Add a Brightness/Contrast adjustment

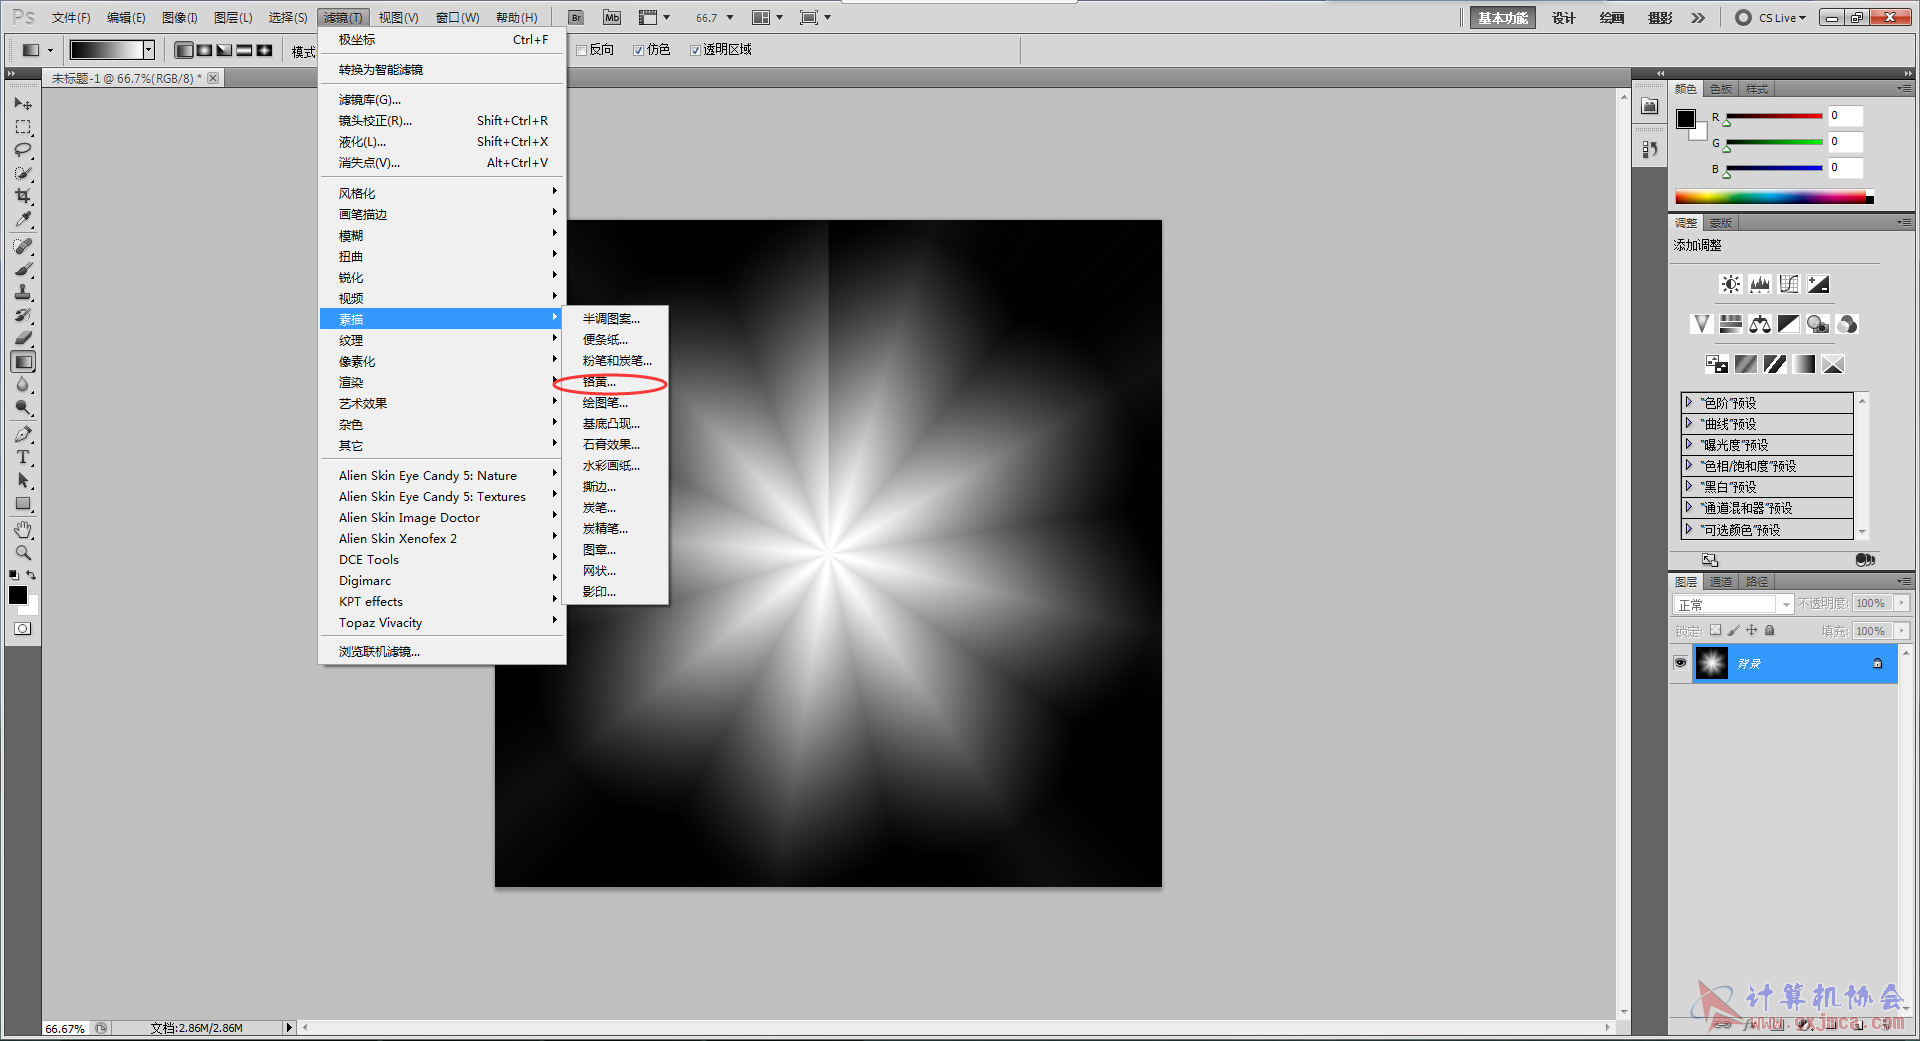1730,284
